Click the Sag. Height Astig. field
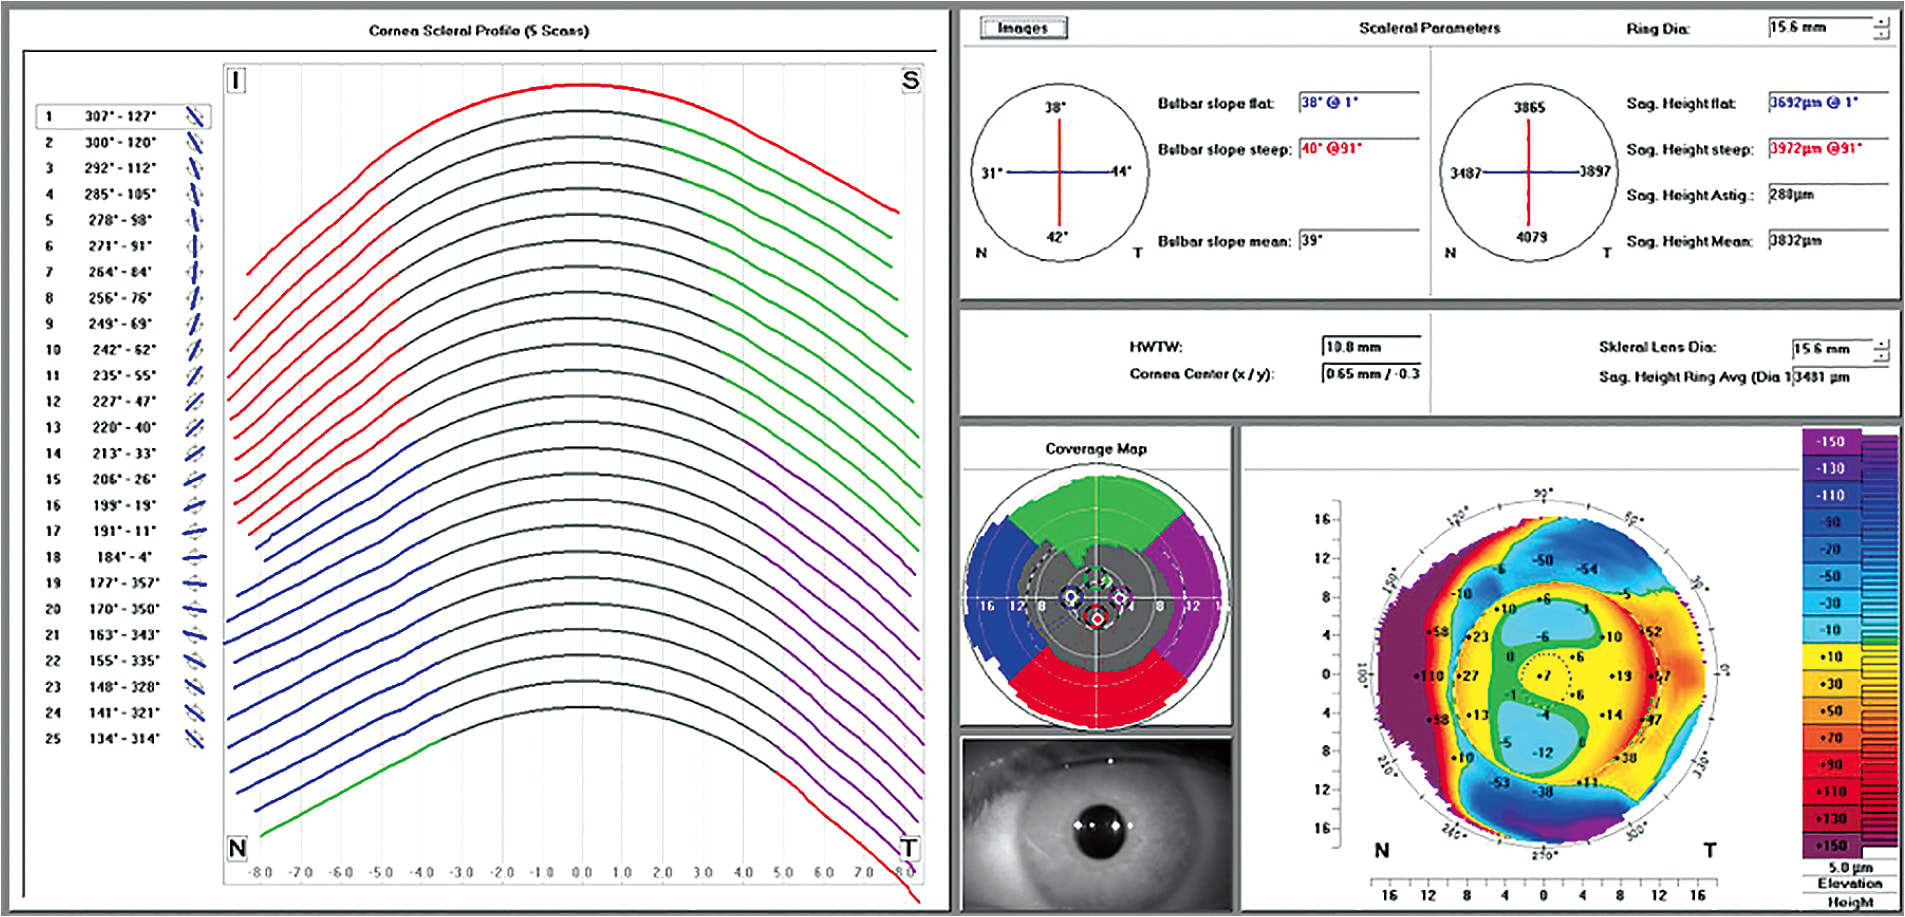 pos(1828,194)
